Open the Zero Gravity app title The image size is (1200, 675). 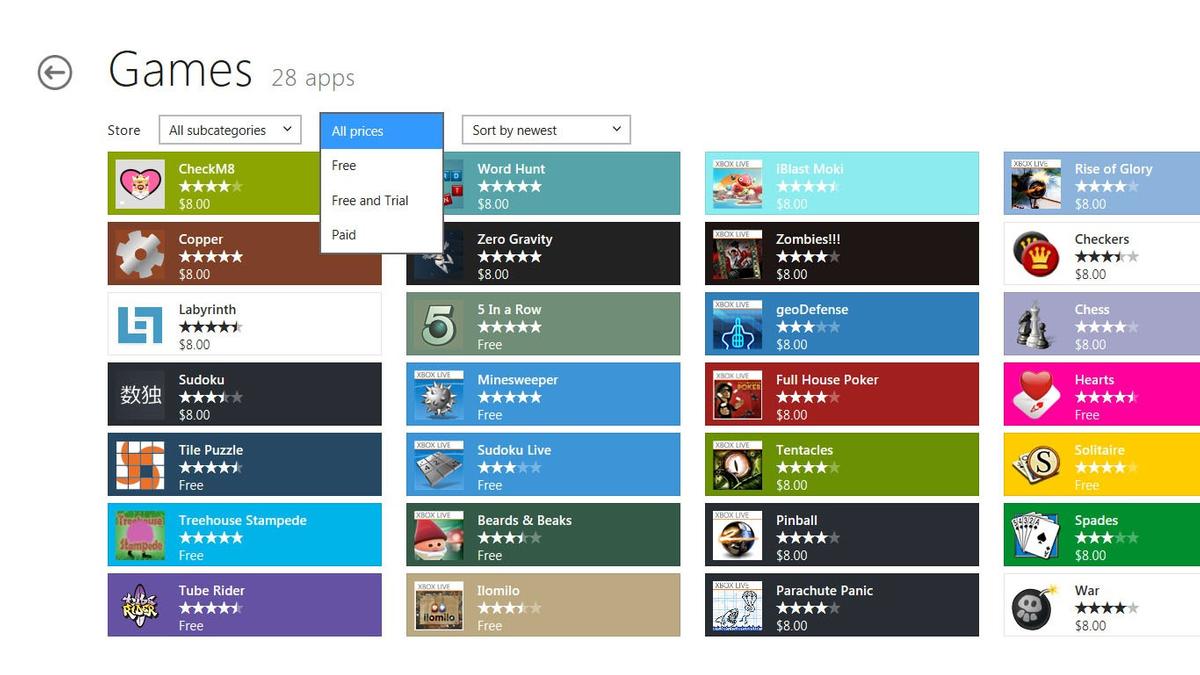[x=515, y=239]
